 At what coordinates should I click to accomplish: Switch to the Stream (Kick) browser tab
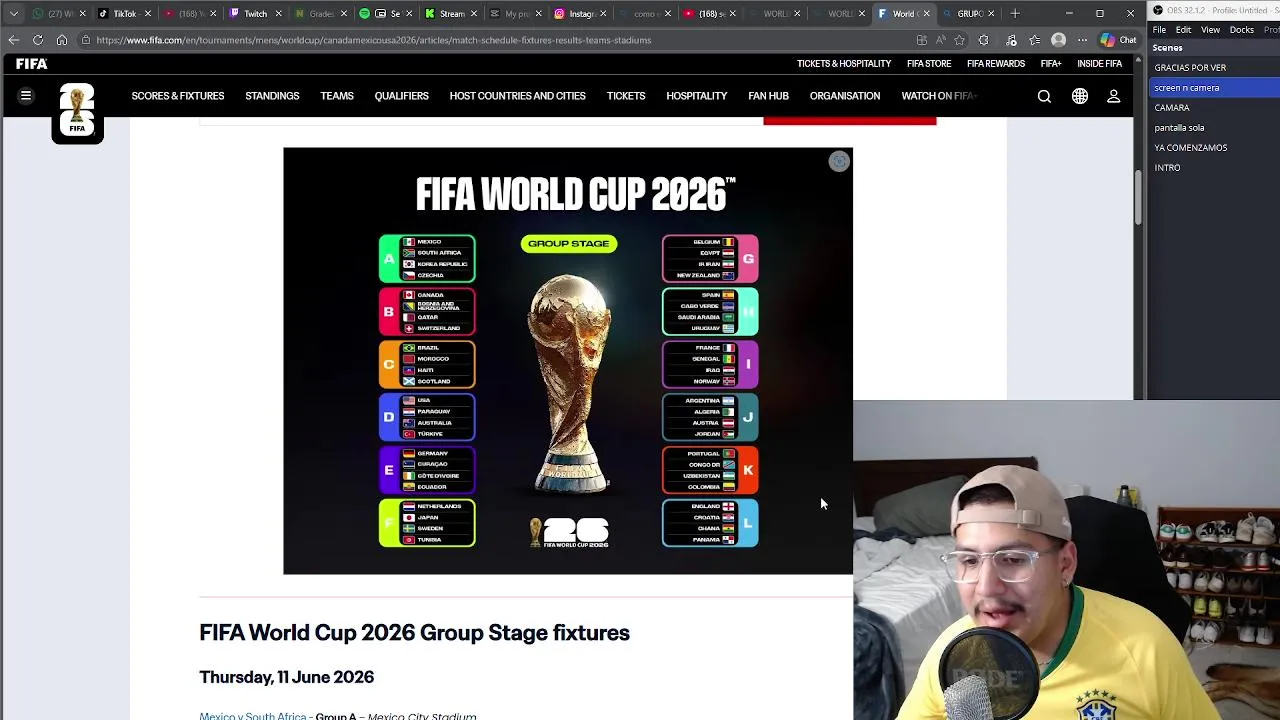[x=451, y=13]
